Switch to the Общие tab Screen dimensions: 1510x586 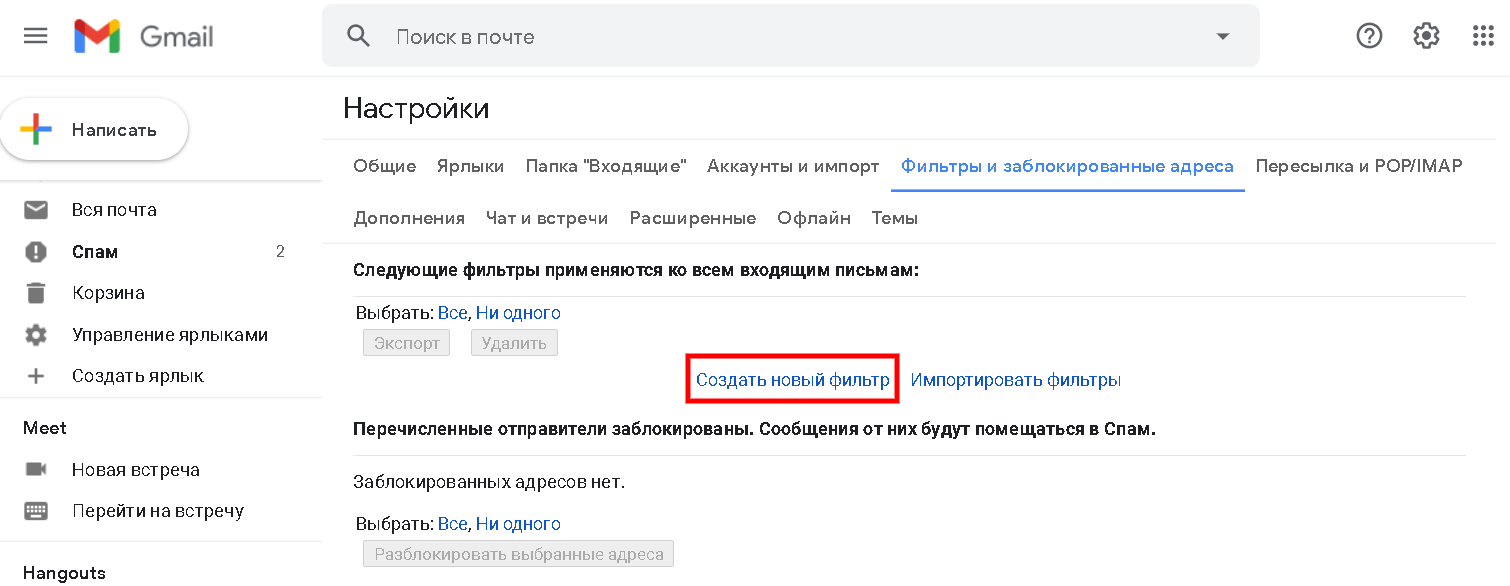pos(384,166)
